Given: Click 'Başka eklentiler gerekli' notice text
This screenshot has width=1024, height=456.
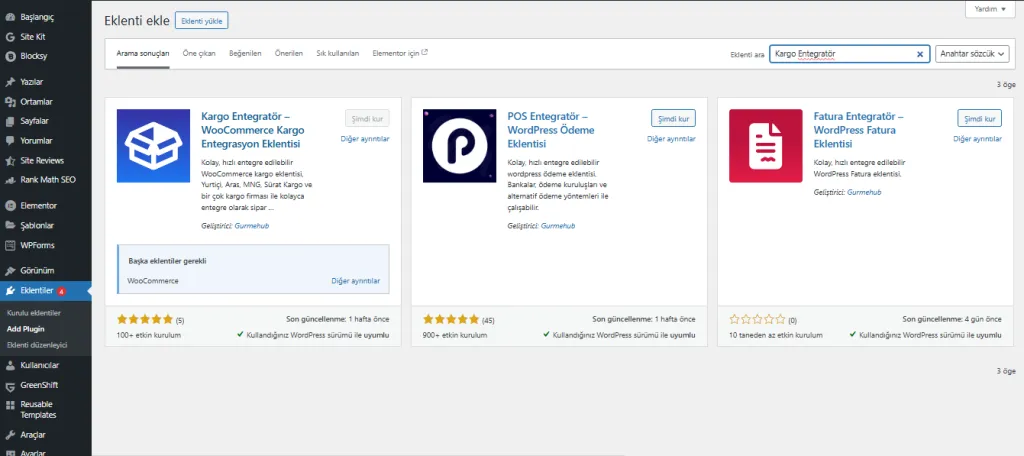Looking at the screenshot, I should (167, 261).
